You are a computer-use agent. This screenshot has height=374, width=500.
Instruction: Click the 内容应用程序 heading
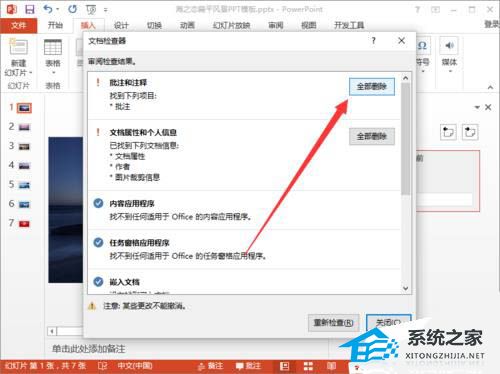(132, 203)
